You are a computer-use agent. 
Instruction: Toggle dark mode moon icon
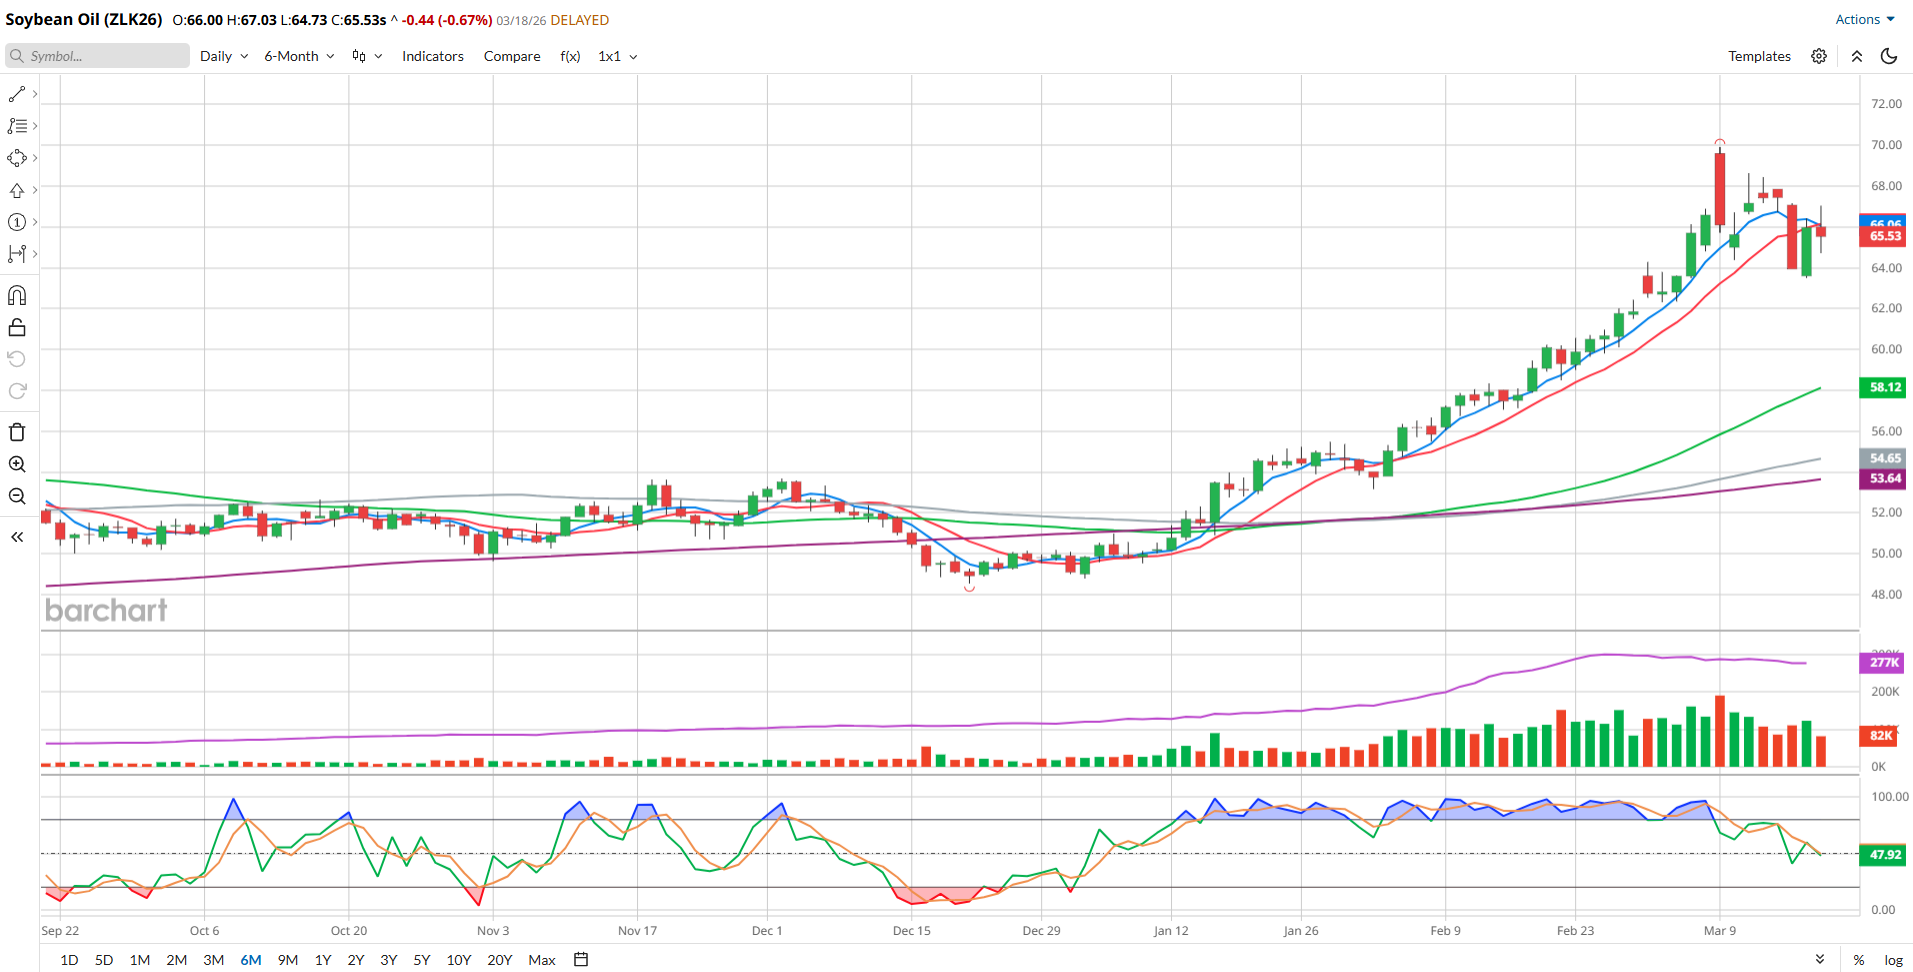tap(1889, 56)
